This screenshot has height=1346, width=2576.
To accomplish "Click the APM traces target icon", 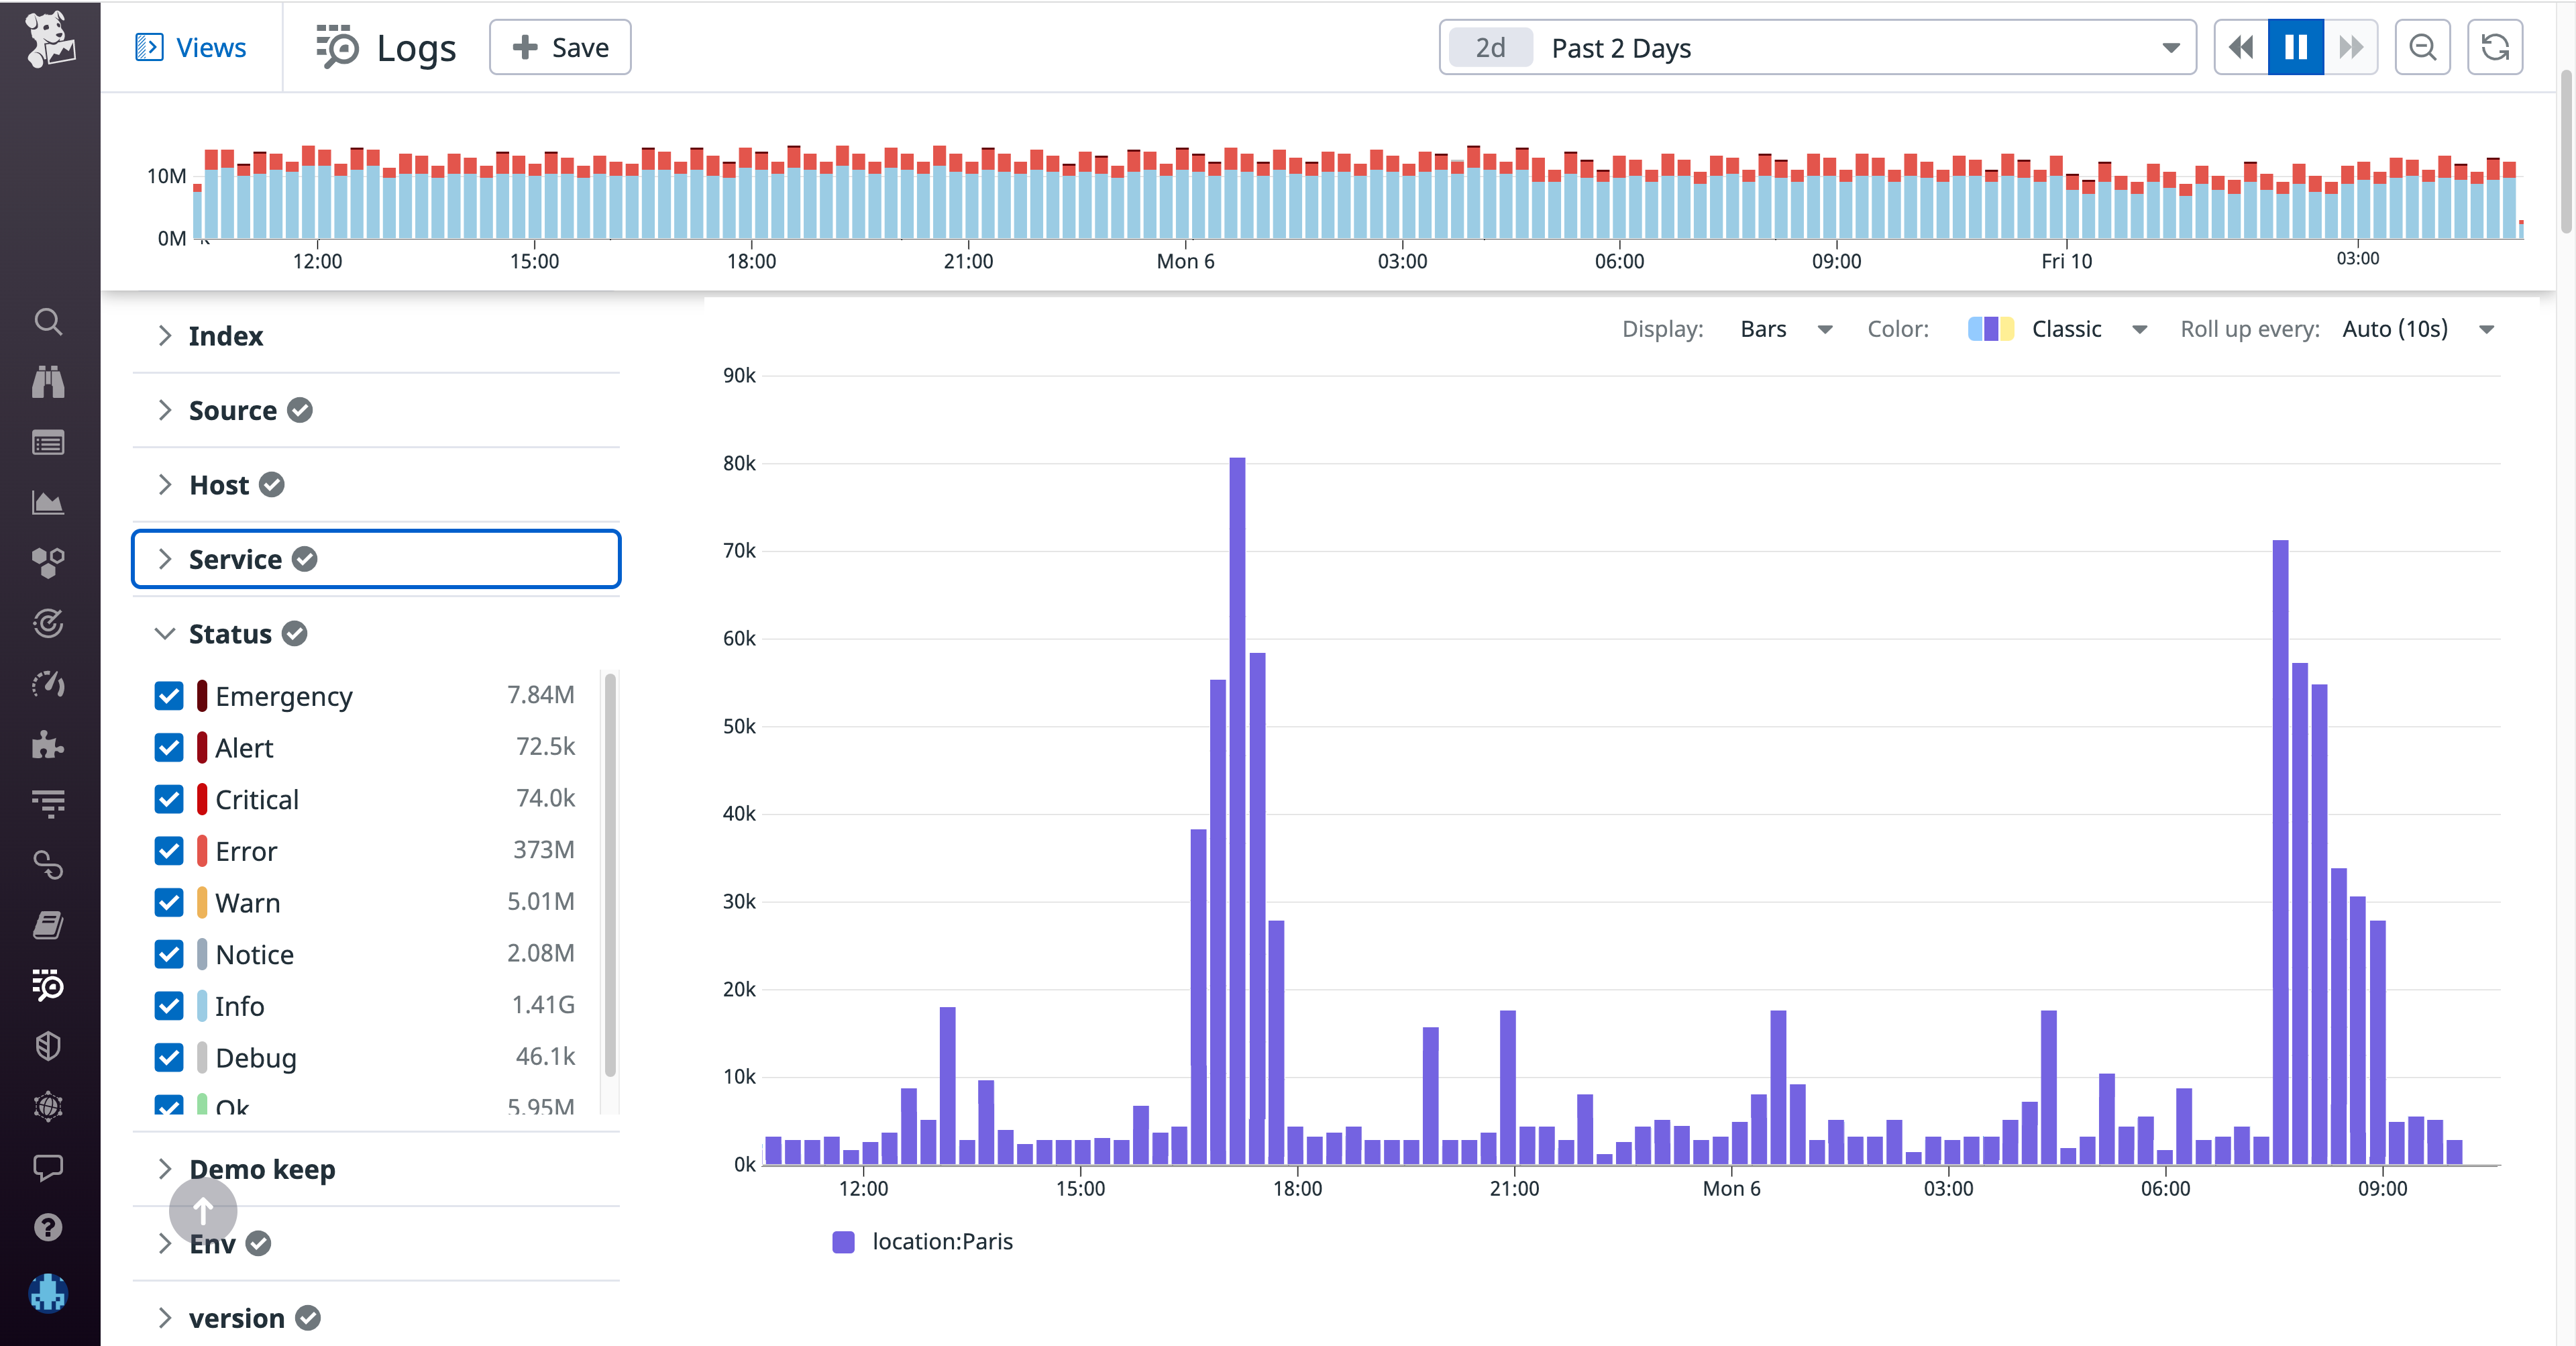I will point(48,624).
